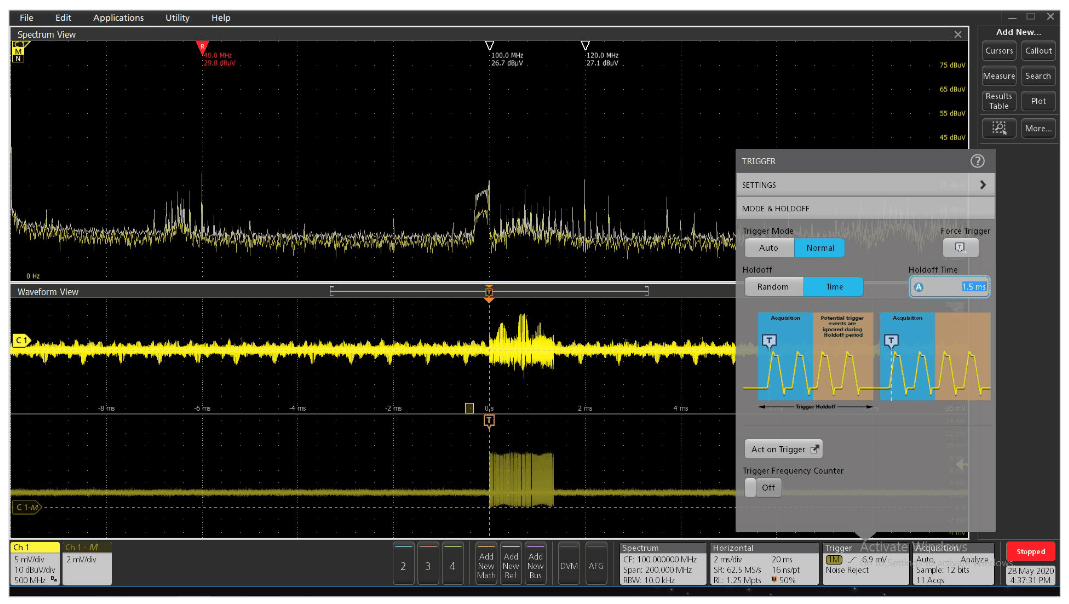Screen dimensions: 1069x604
Task: Open the Measure tool
Action: [x=999, y=75]
